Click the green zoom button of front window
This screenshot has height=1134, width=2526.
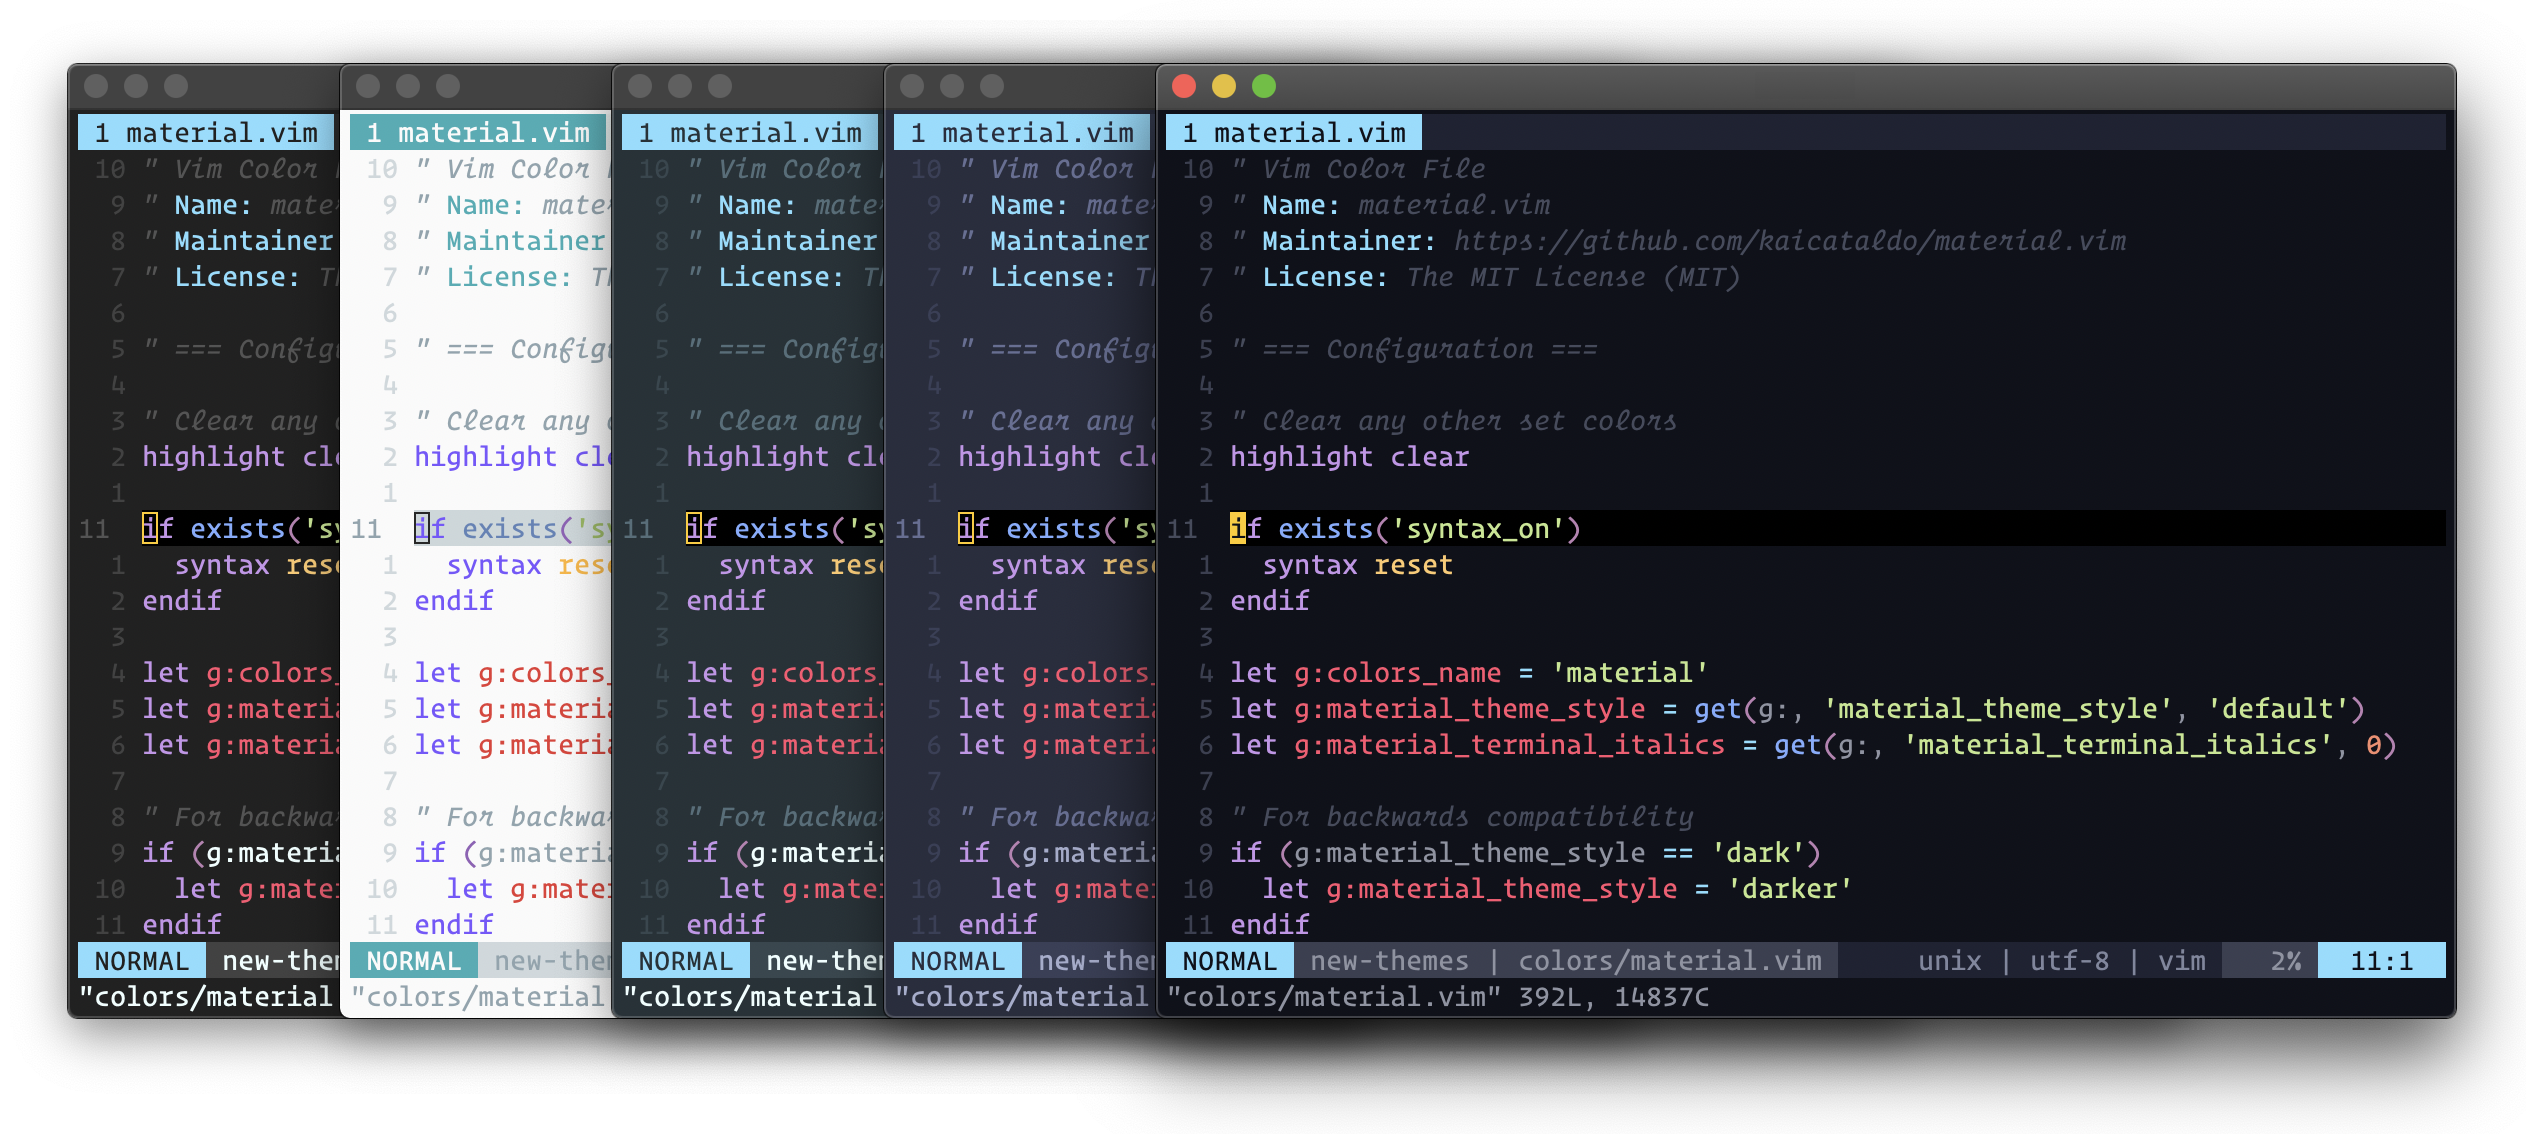(1264, 86)
